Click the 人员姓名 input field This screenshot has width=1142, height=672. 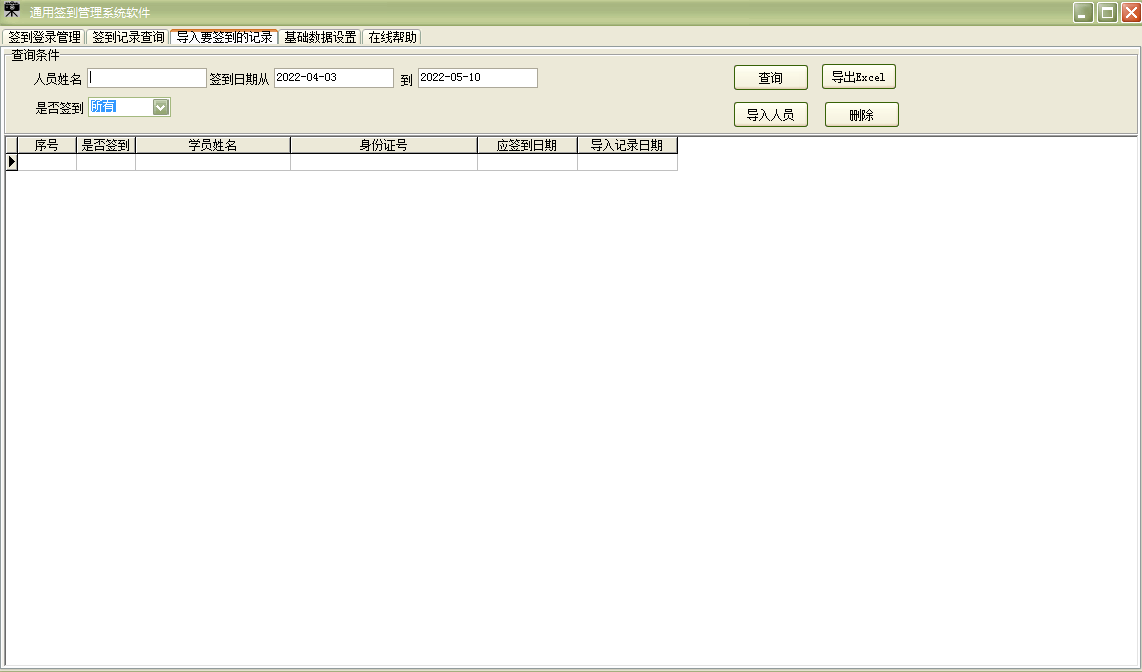pos(147,78)
